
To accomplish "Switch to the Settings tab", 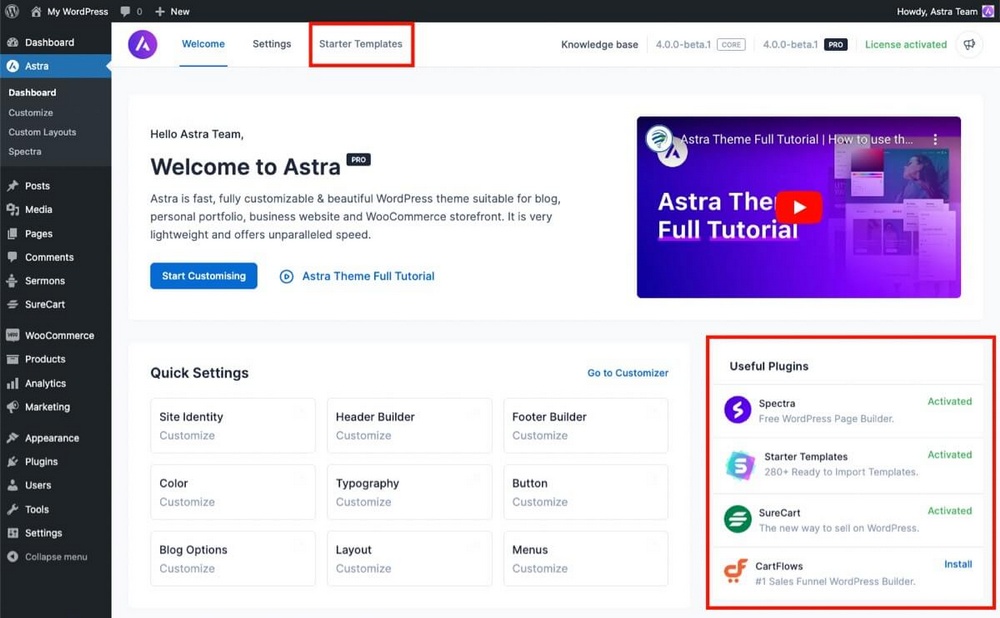I will click(x=272, y=44).
